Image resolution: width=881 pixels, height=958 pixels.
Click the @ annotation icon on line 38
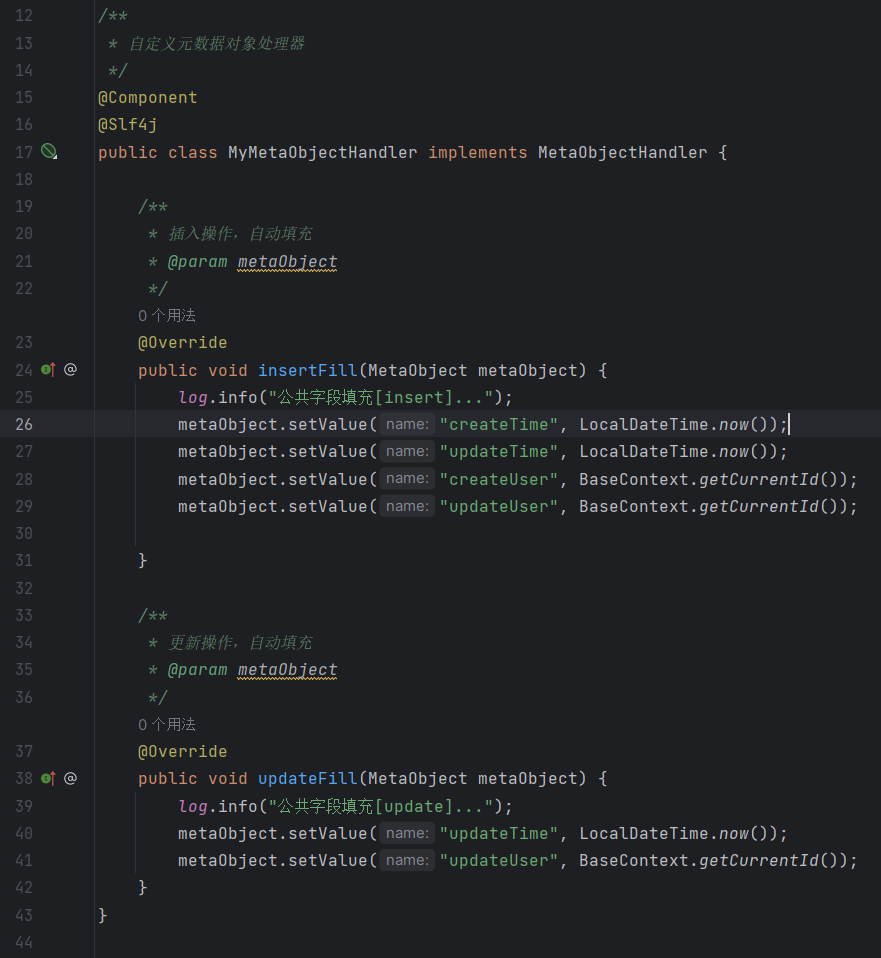[70, 778]
